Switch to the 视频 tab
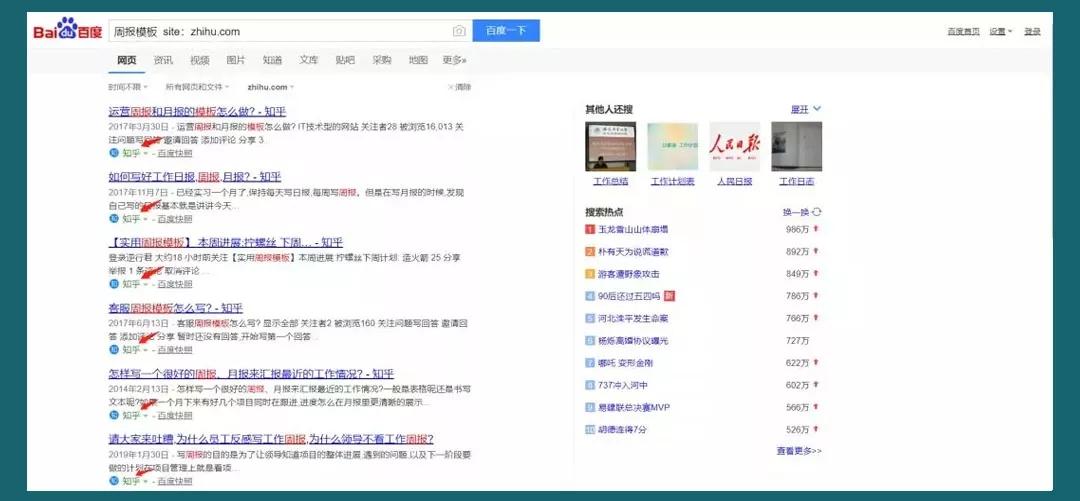 pyautogui.click(x=200, y=60)
